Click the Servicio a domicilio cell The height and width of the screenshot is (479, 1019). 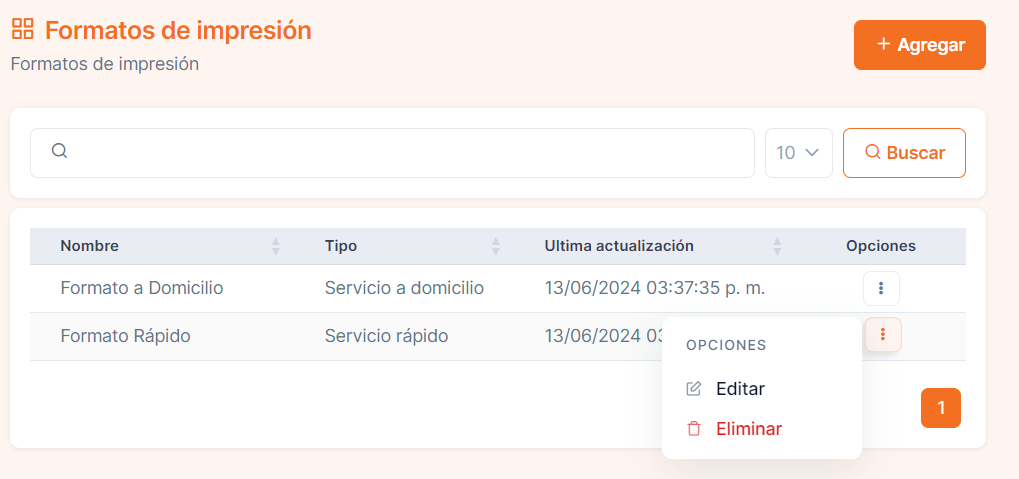click(404, 288)
